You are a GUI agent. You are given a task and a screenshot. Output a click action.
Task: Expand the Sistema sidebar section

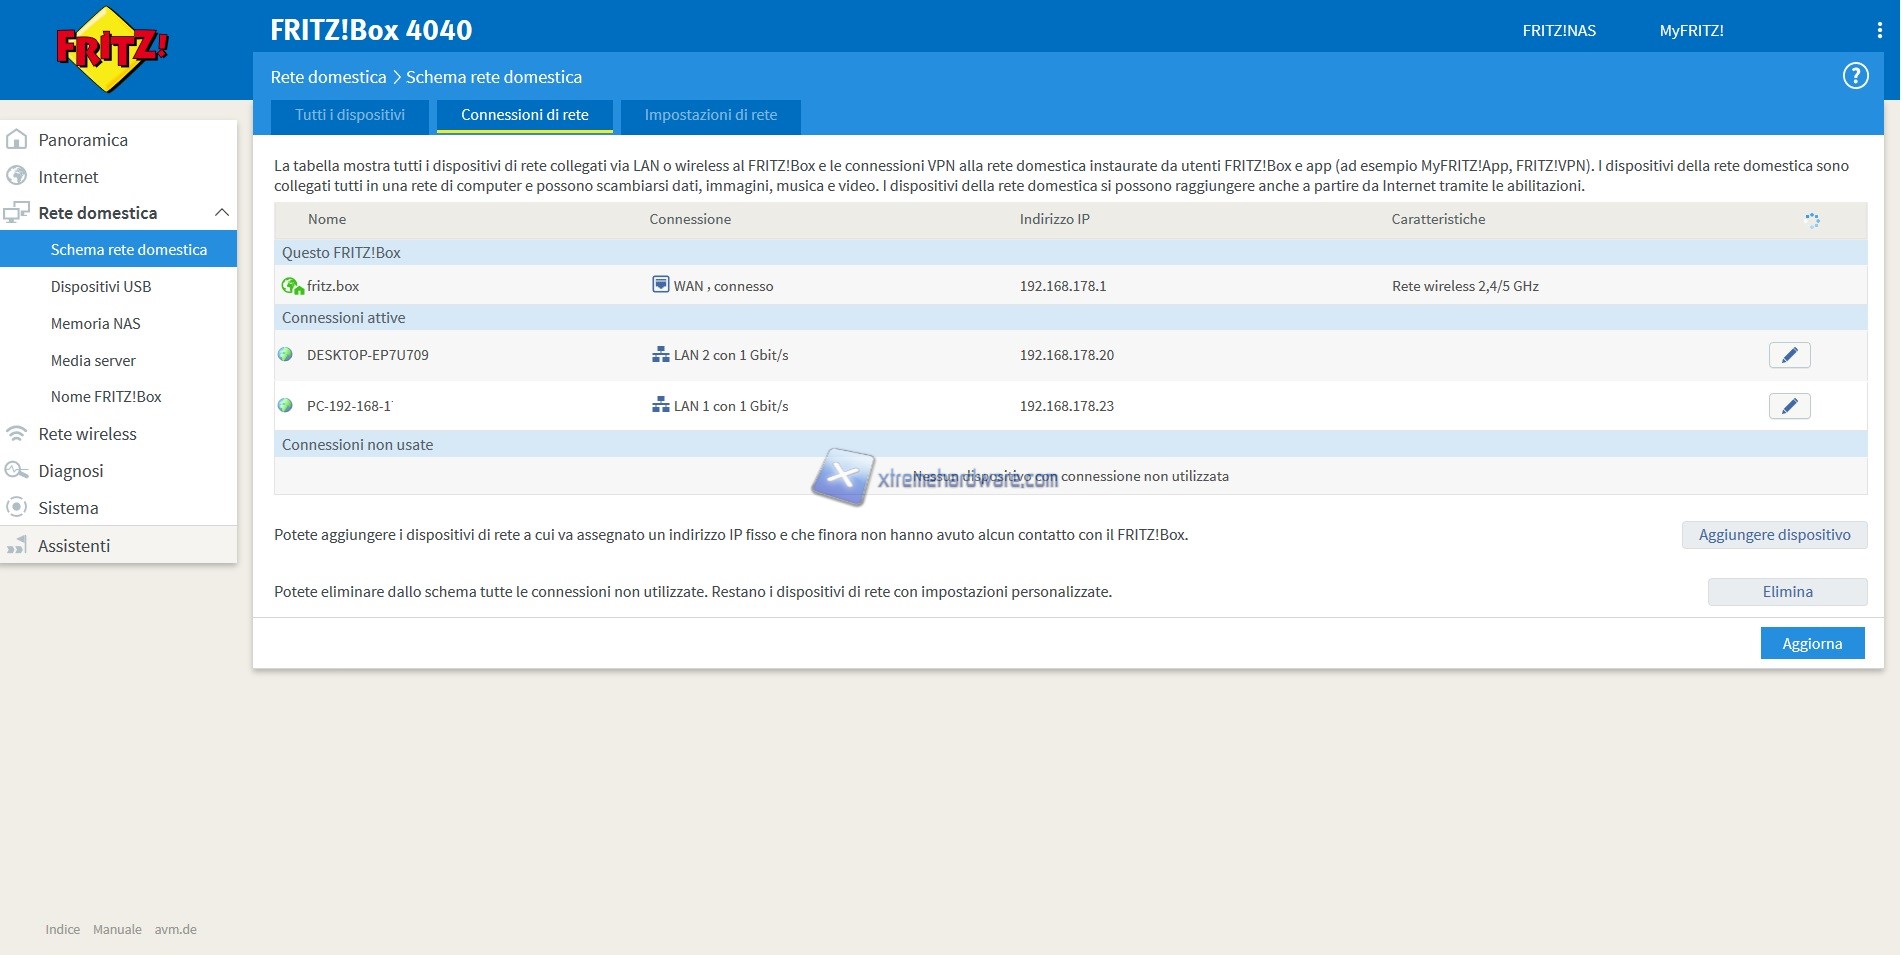point(68,508)
